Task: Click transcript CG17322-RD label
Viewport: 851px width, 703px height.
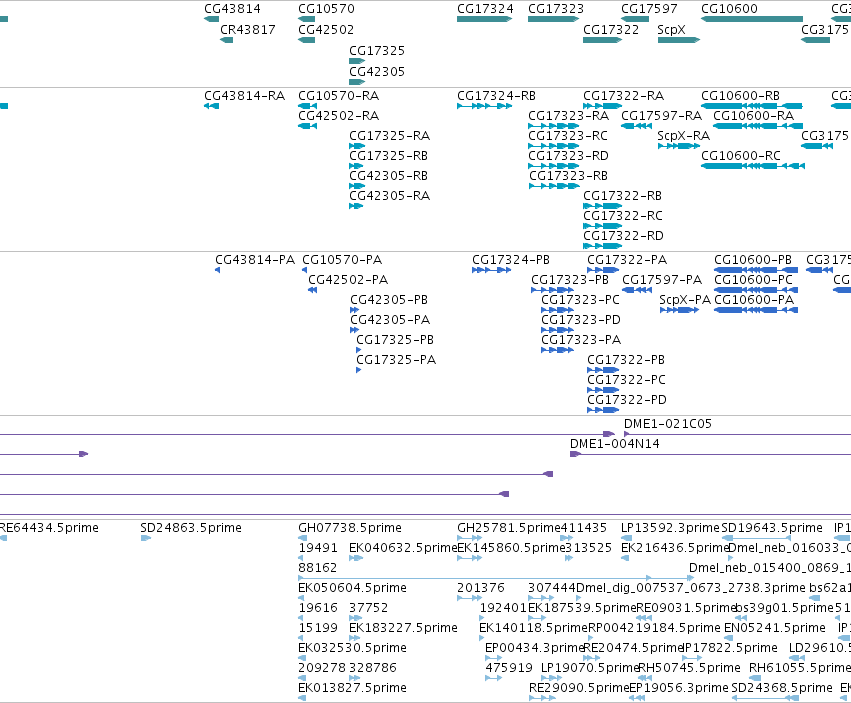Action: pyautogui.click(x=624, y=236)
